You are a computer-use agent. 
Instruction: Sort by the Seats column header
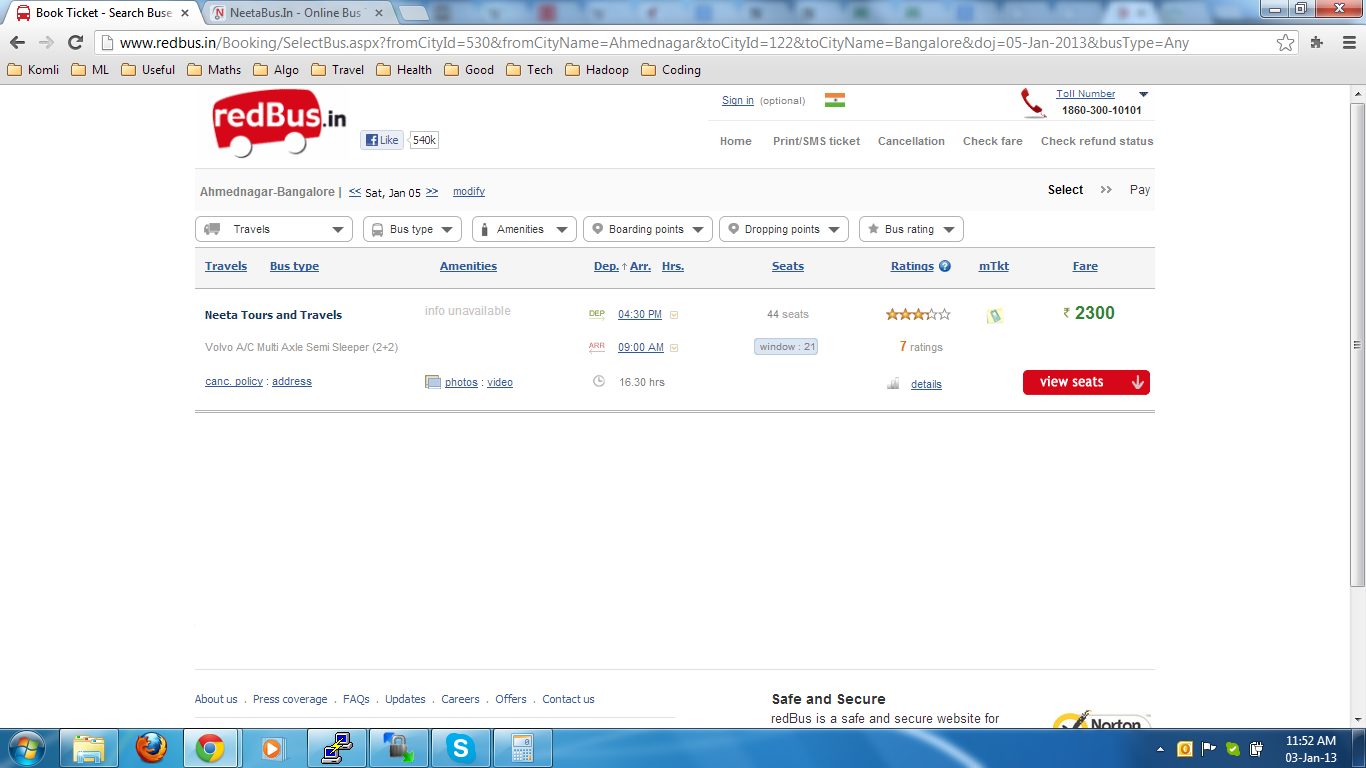click(x=788, y=266)
